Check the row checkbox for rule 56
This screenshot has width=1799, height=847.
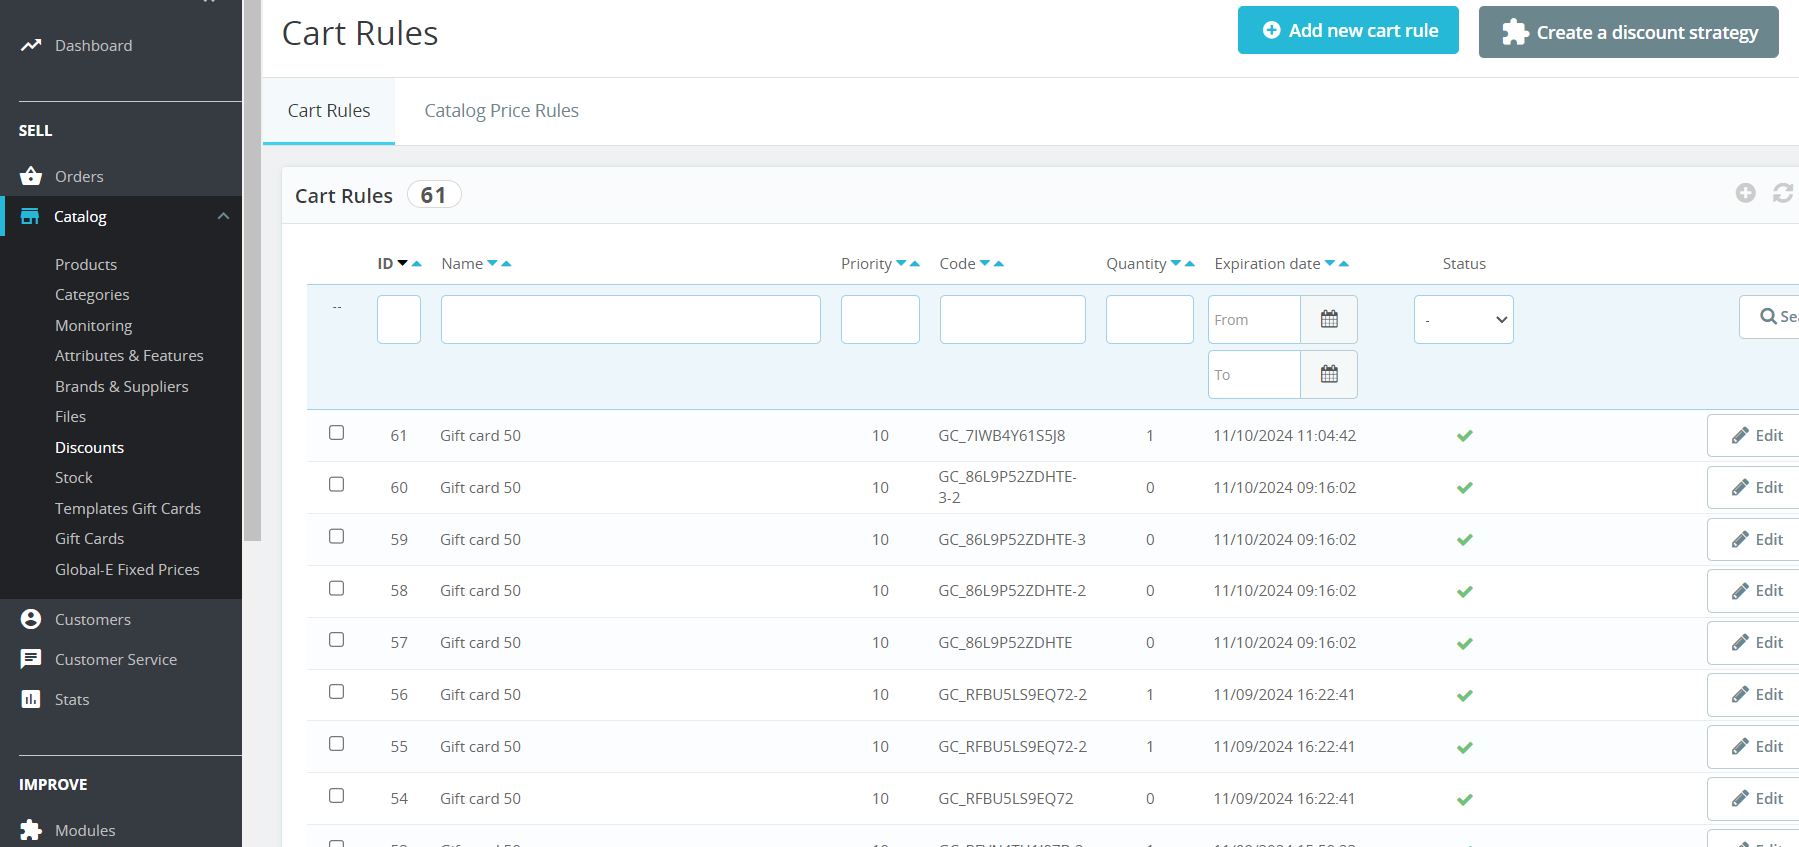coord(337,692)
